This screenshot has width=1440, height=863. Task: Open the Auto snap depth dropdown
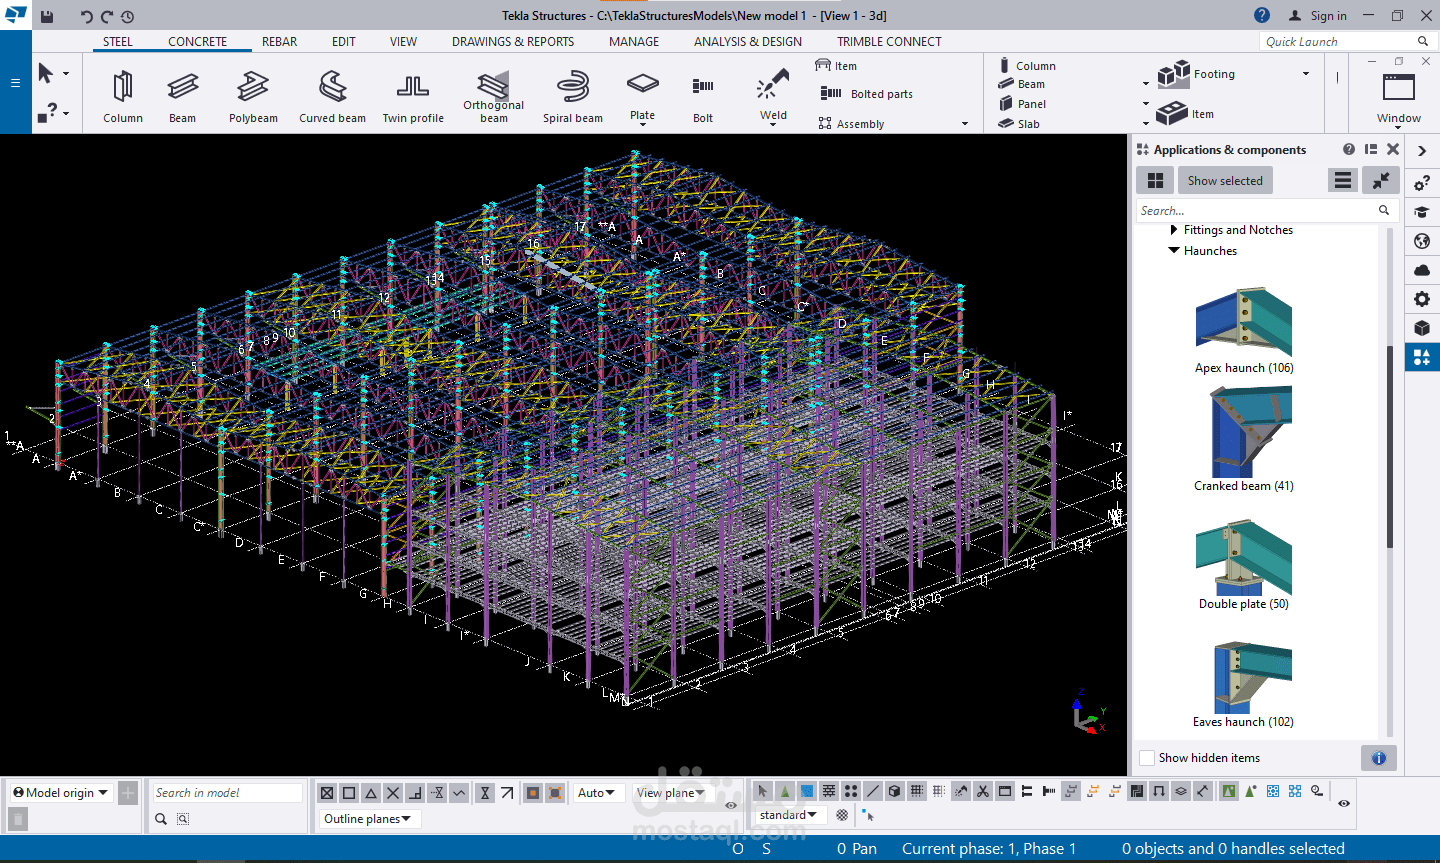click(x=597, y=793)
